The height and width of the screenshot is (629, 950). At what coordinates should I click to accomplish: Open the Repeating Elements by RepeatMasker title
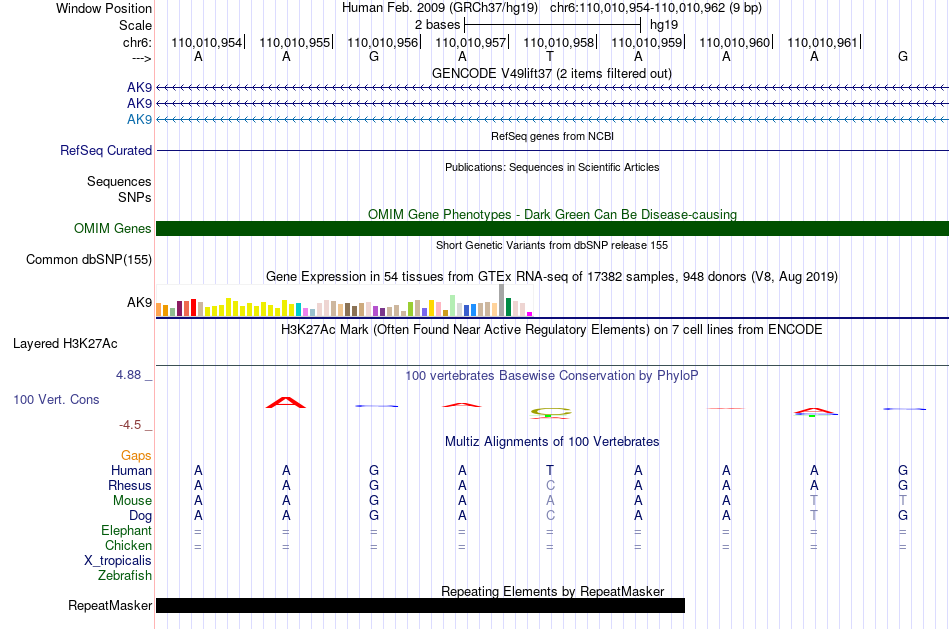552,591
